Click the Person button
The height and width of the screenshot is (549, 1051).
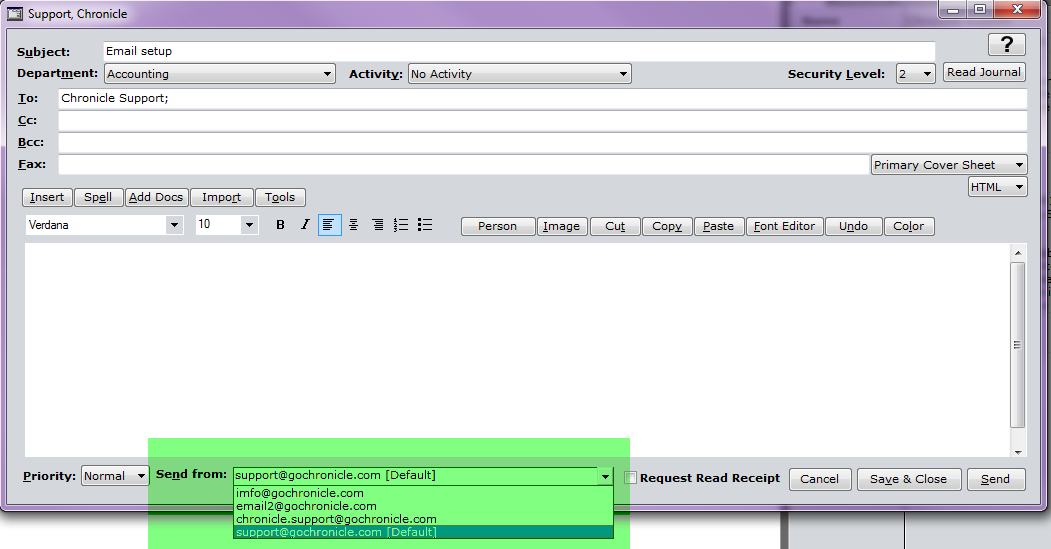point(498,227)
